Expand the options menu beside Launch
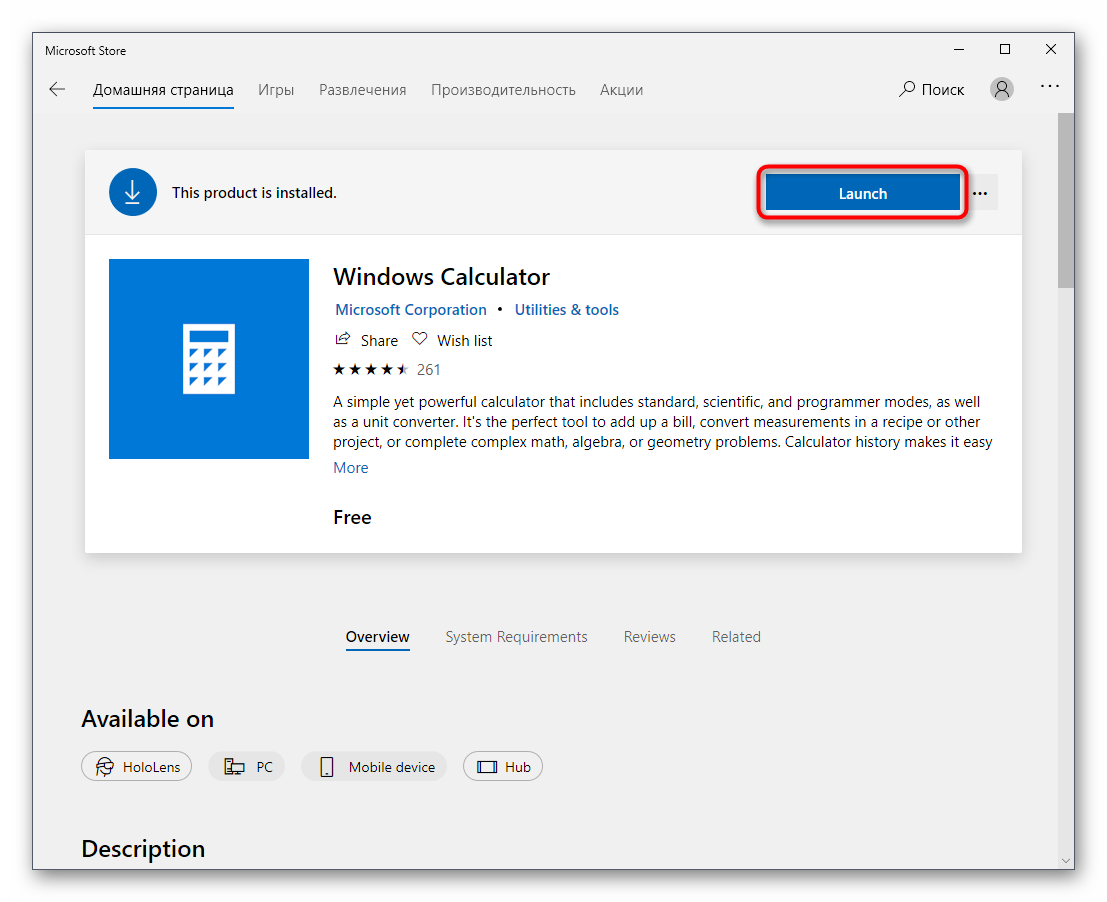 pos(980,193)
